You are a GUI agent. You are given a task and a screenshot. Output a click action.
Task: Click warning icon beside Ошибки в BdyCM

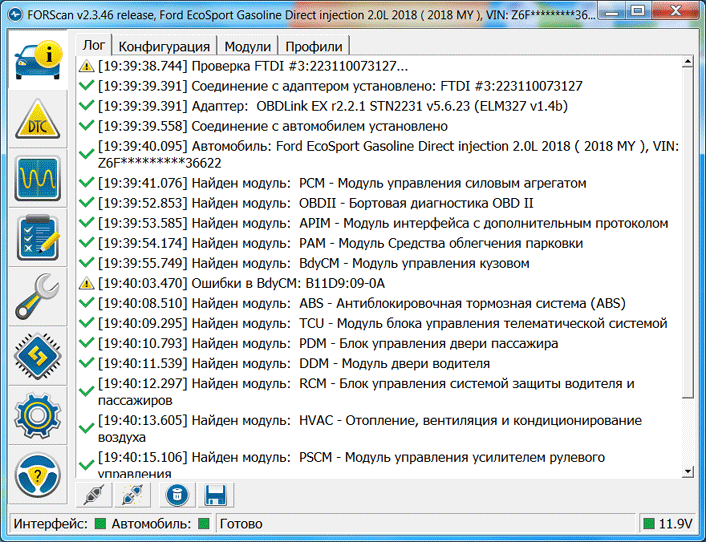point(86,284)
